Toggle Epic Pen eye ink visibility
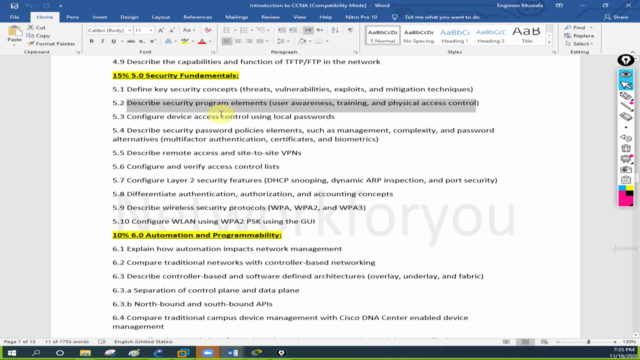Viewport: 640px width, 360px height. tap(626, 74)
